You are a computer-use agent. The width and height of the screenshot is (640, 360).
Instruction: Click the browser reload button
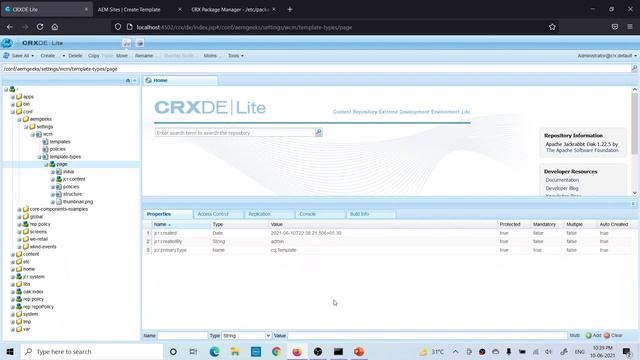40,27
